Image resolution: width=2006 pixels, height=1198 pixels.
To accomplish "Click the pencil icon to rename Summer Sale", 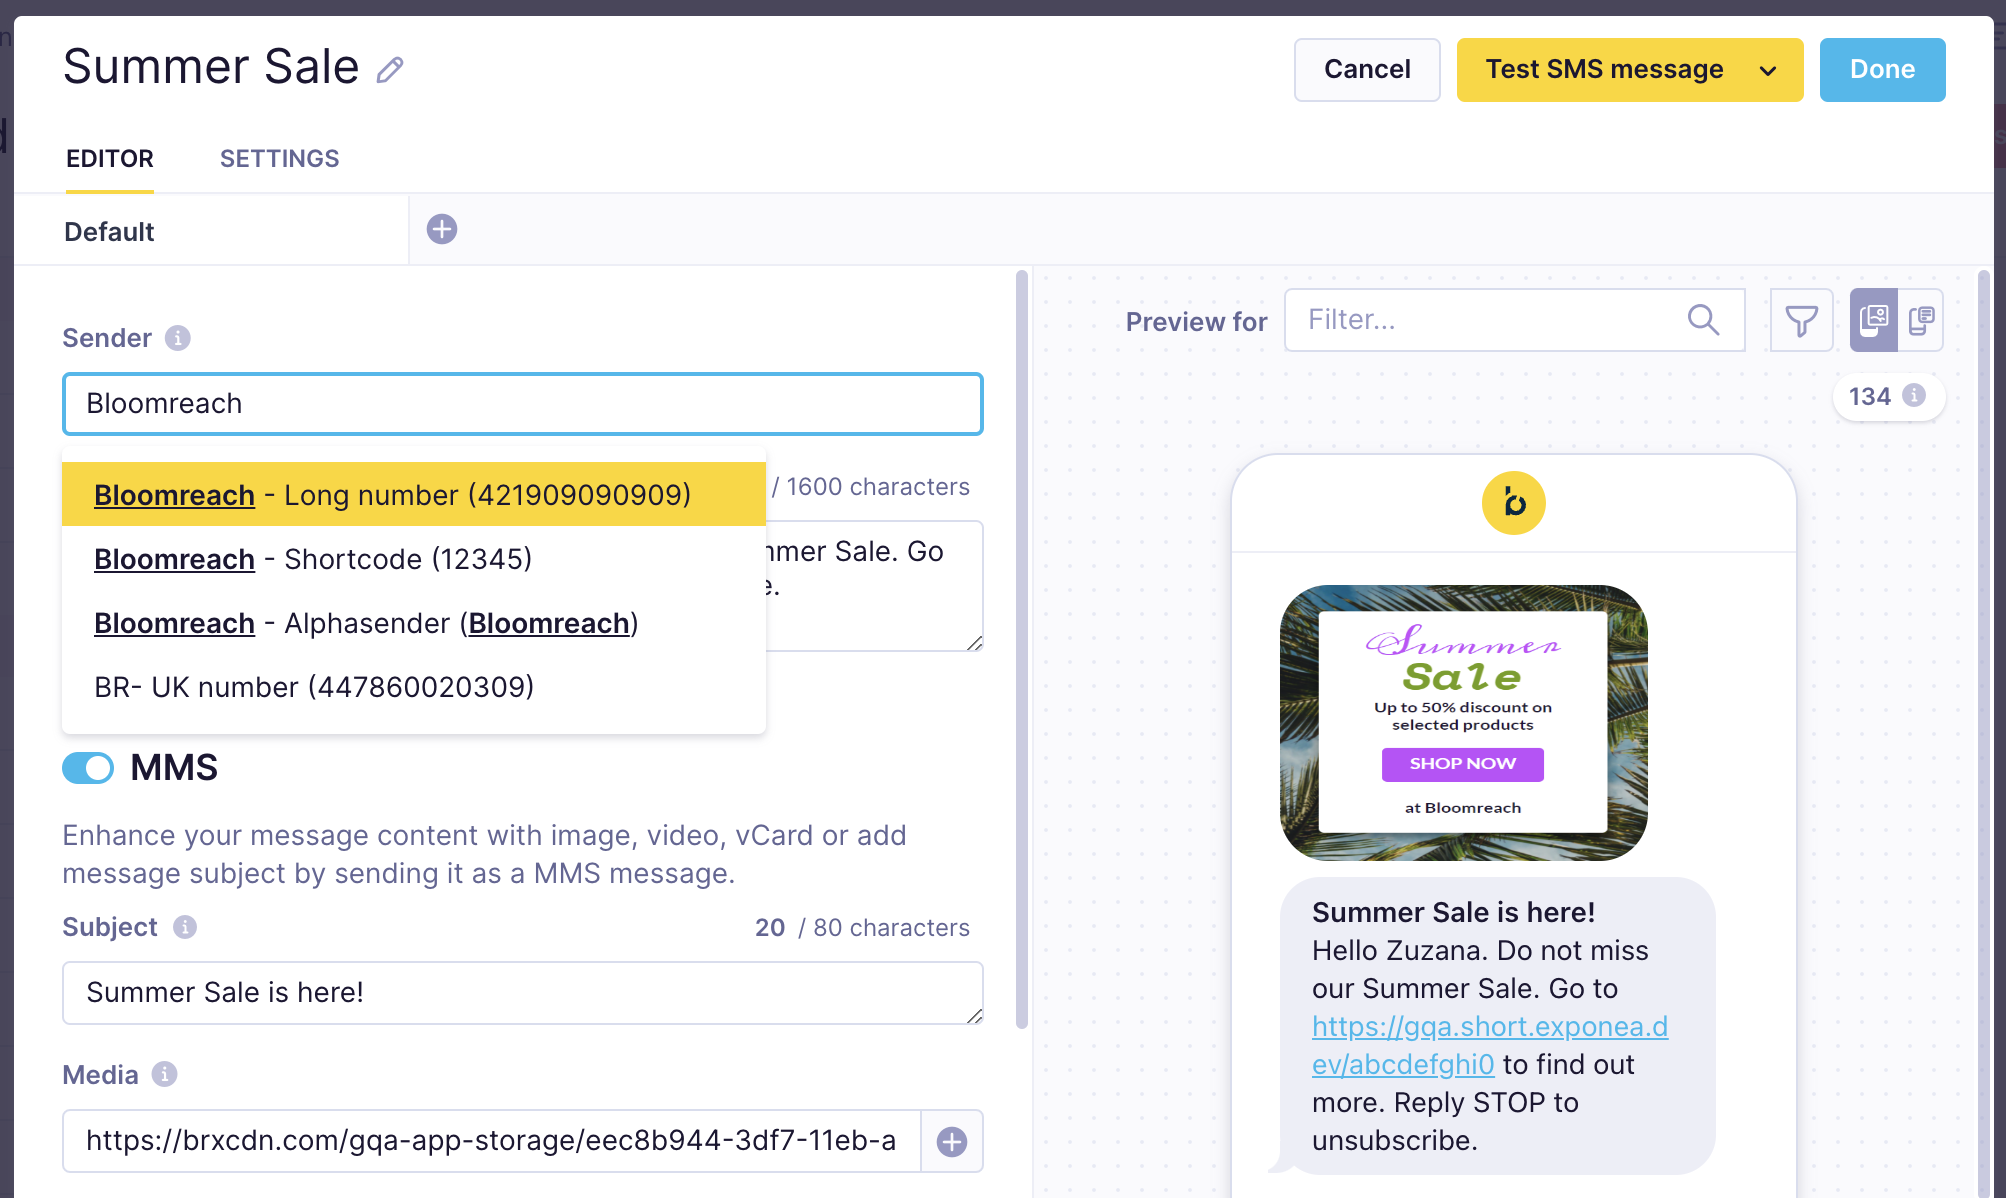I will tap(390, 70).
